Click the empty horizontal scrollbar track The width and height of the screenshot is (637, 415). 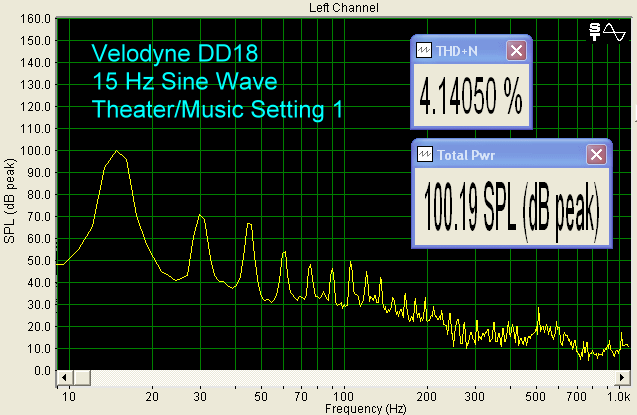click(x=350, y=378)
